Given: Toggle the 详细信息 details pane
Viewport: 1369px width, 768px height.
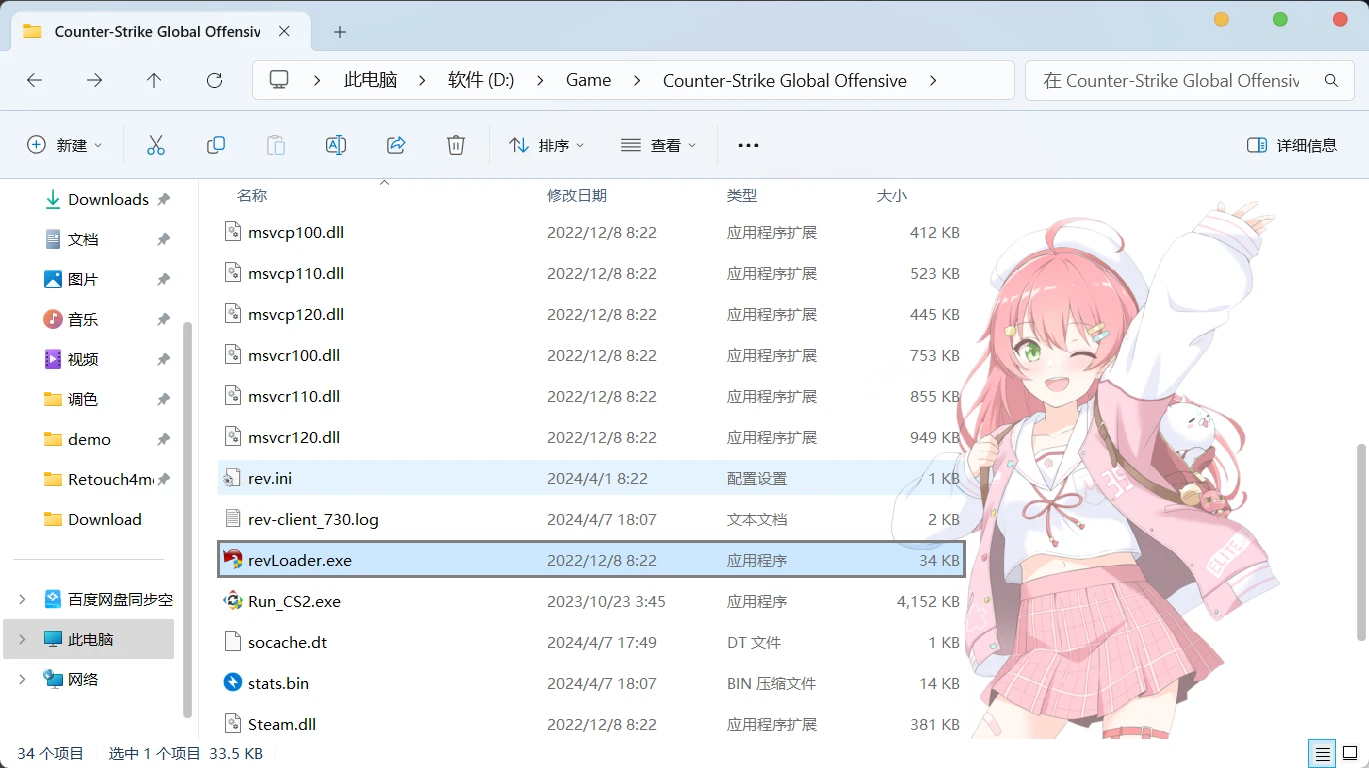Looking at the screenshot, I should [1292, 145].
